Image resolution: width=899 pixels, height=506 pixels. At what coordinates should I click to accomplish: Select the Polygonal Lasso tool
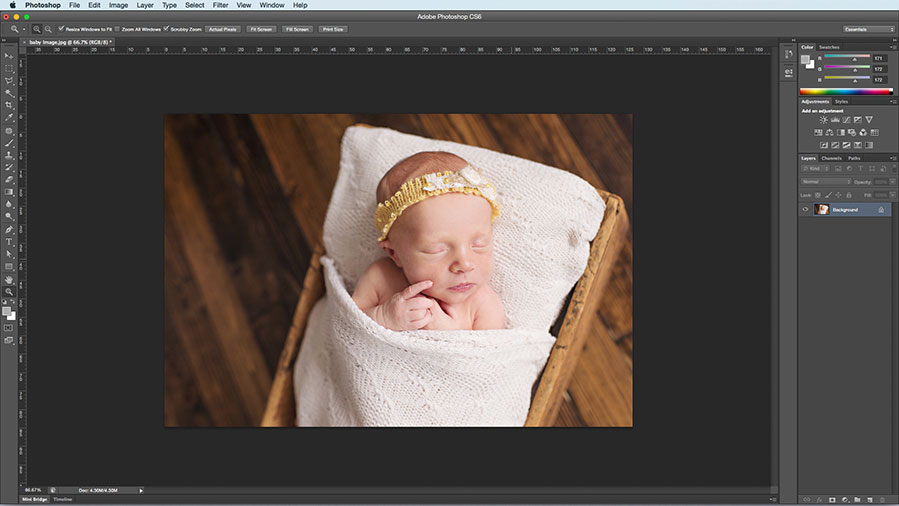[x=9, y=81]
